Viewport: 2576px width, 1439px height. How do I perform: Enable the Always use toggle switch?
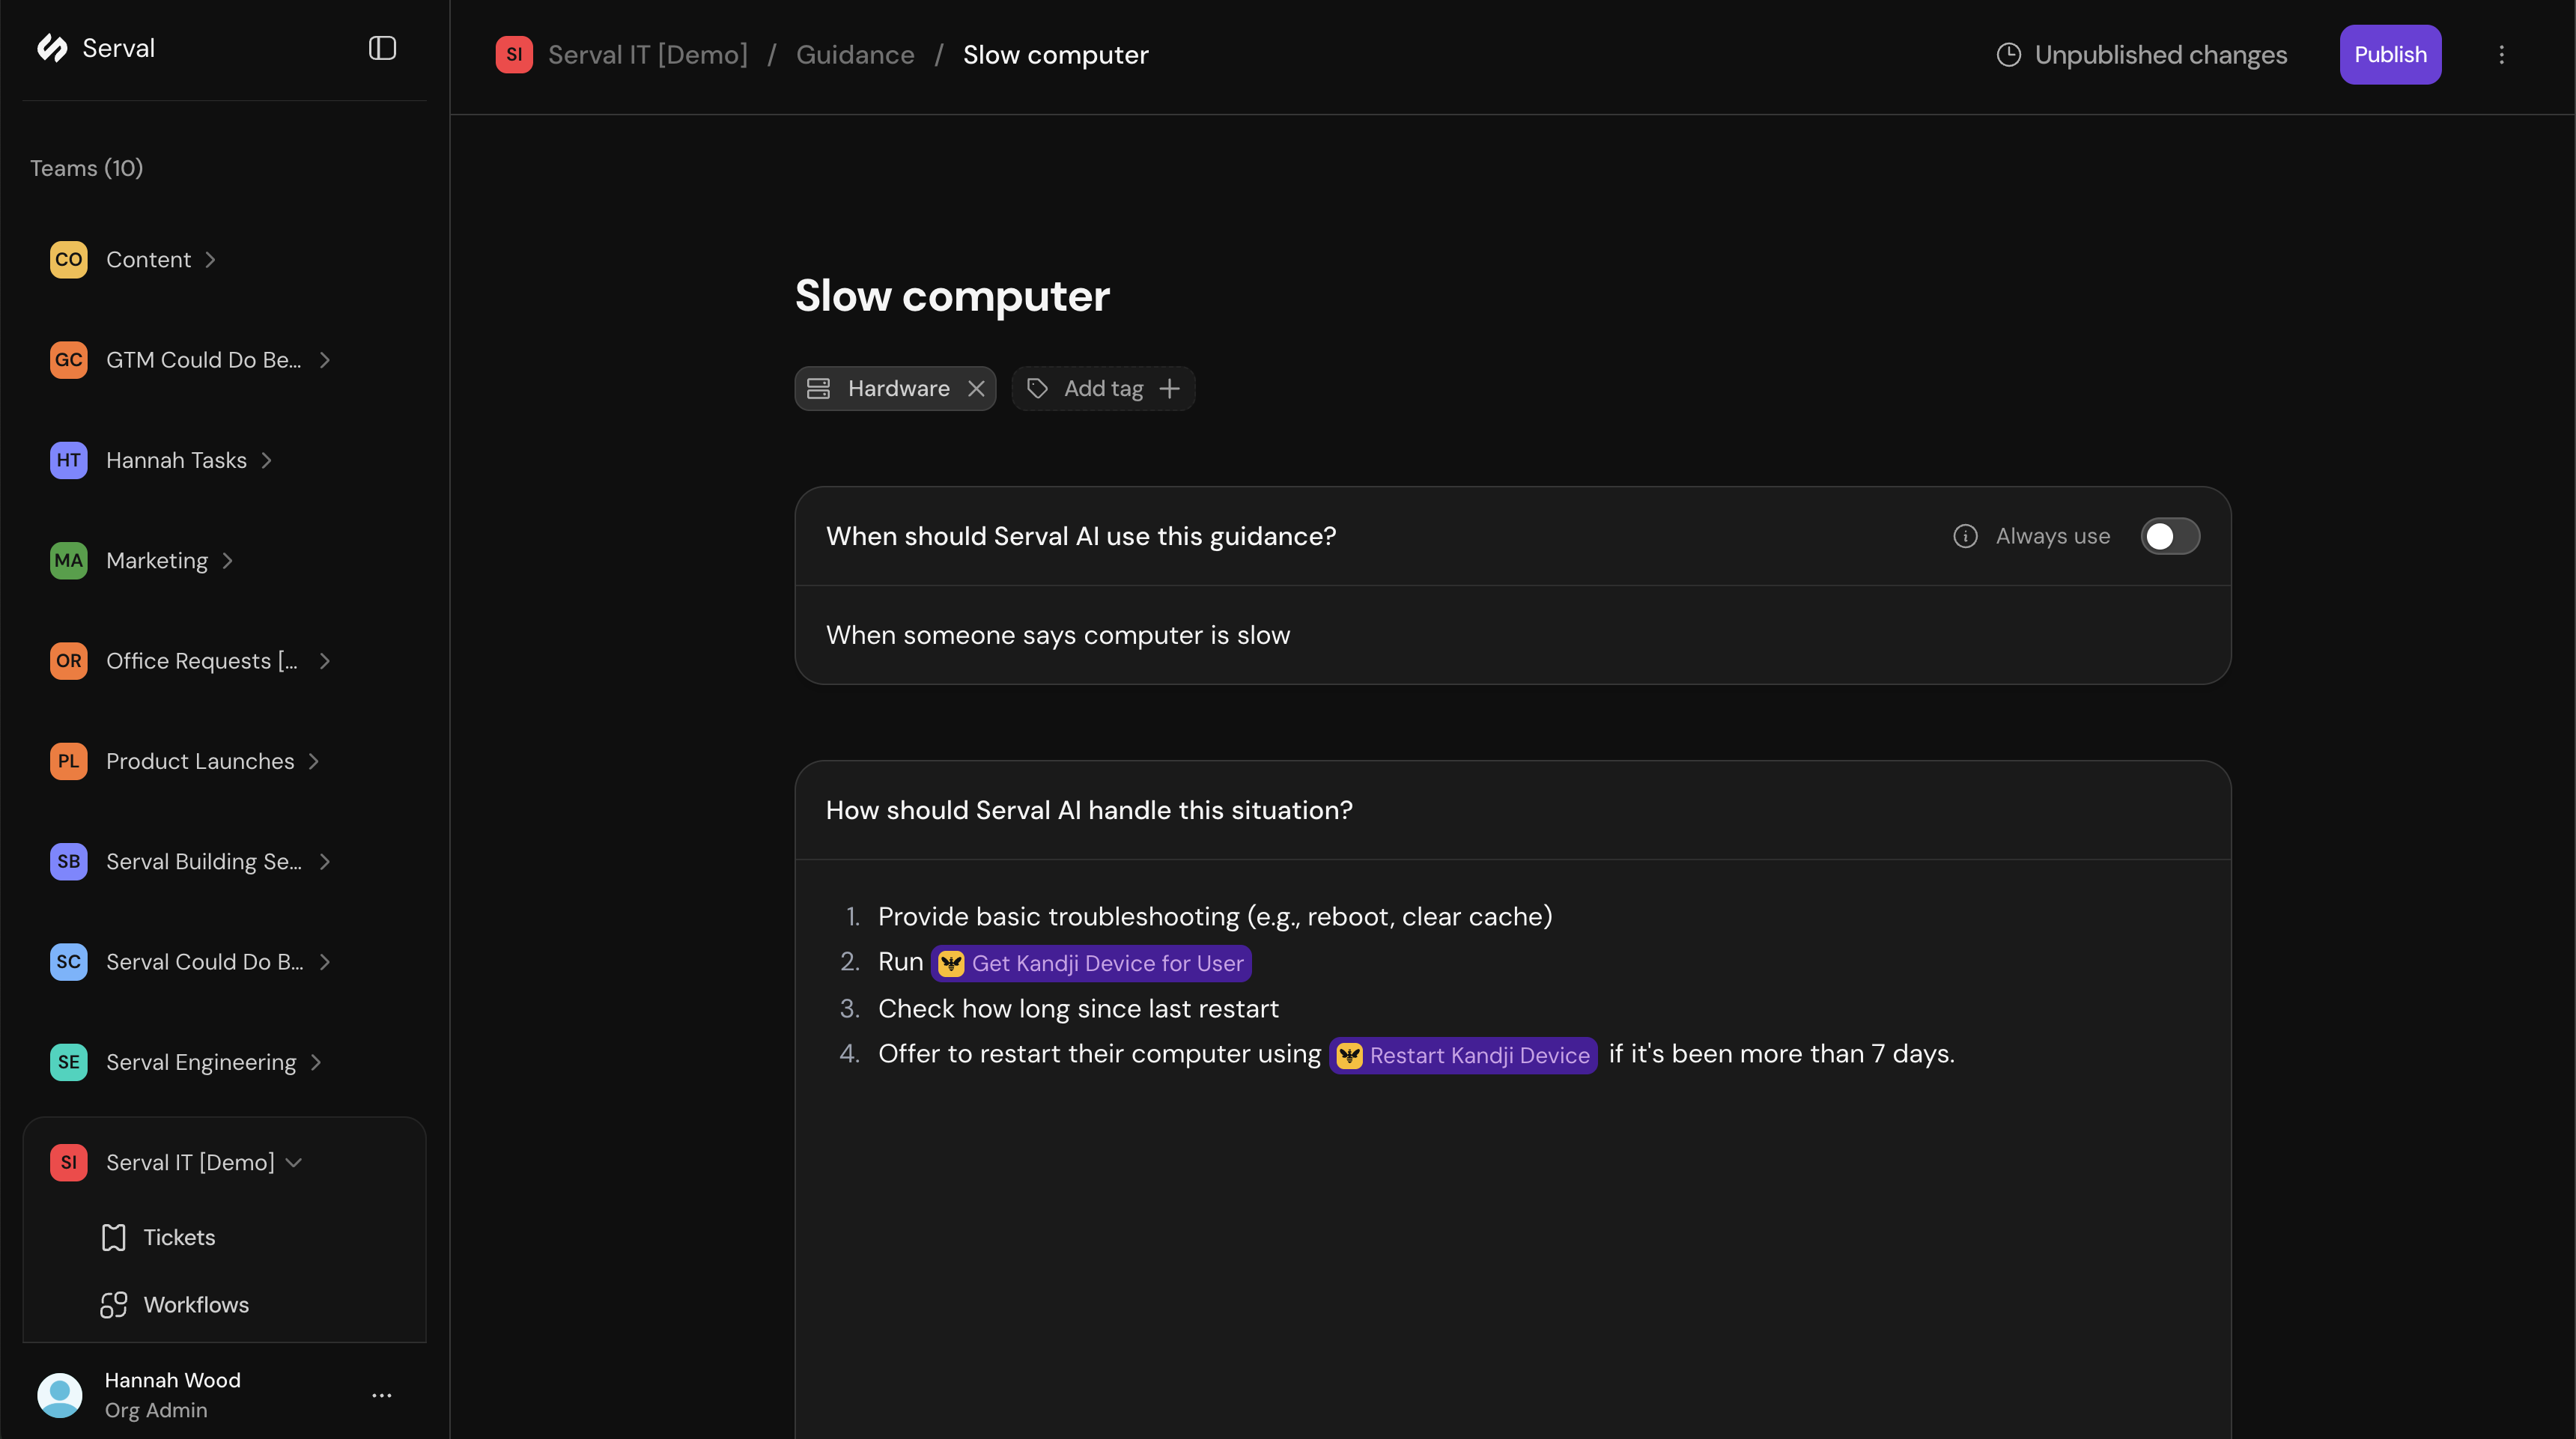pyautogui.click(x=2170, y=535)
